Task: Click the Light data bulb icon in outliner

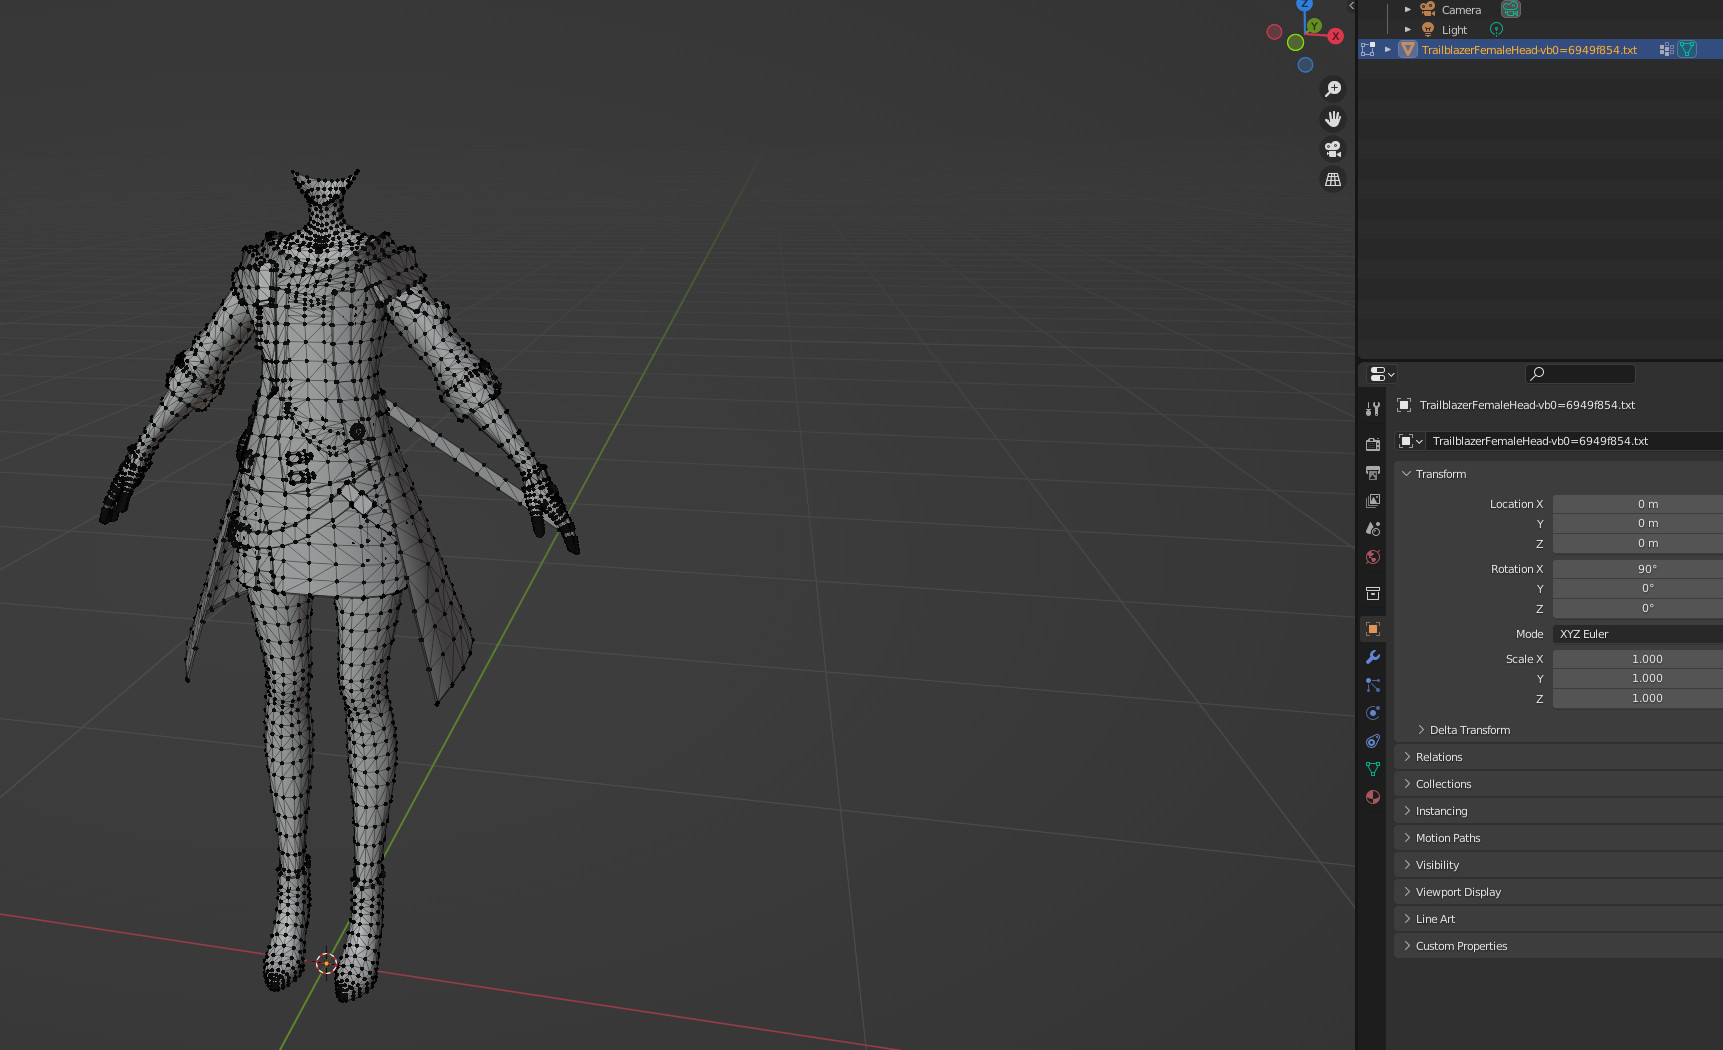Action: [1496, 30]
